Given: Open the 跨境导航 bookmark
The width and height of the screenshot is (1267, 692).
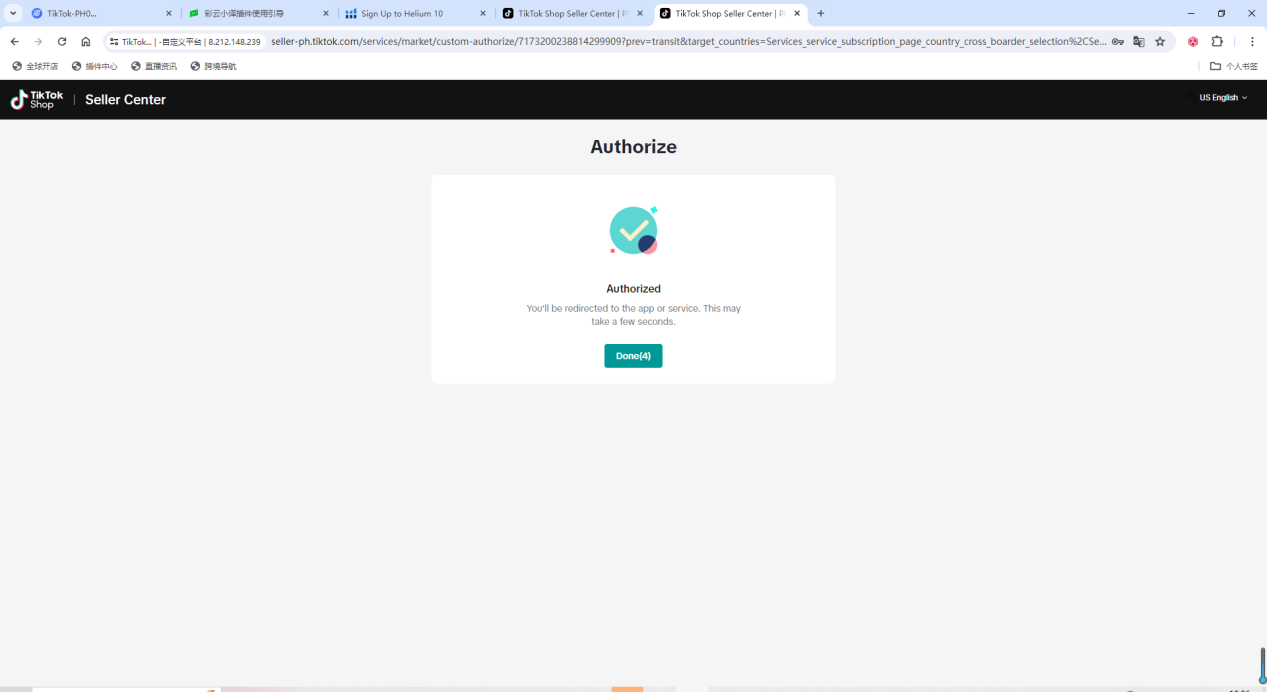Looking at the screenshot, I should (x=213, y=66).
